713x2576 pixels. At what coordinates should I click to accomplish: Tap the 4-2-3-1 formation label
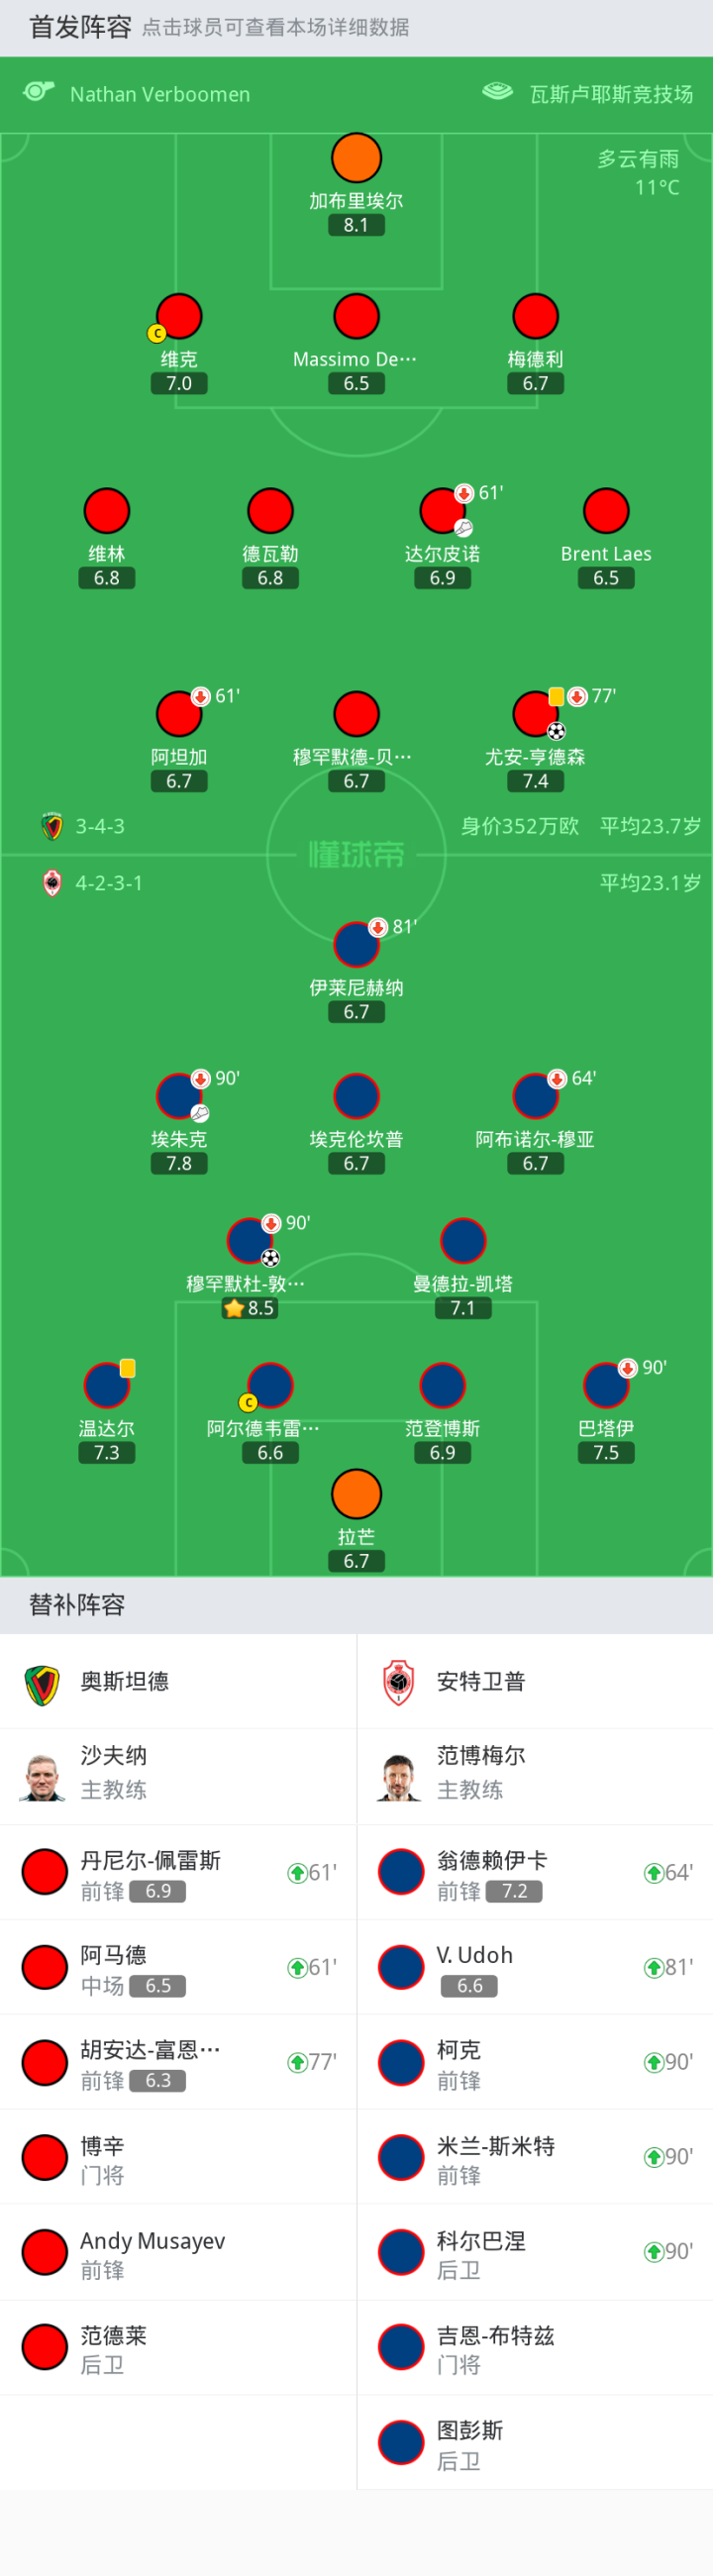tap(109, 883)
